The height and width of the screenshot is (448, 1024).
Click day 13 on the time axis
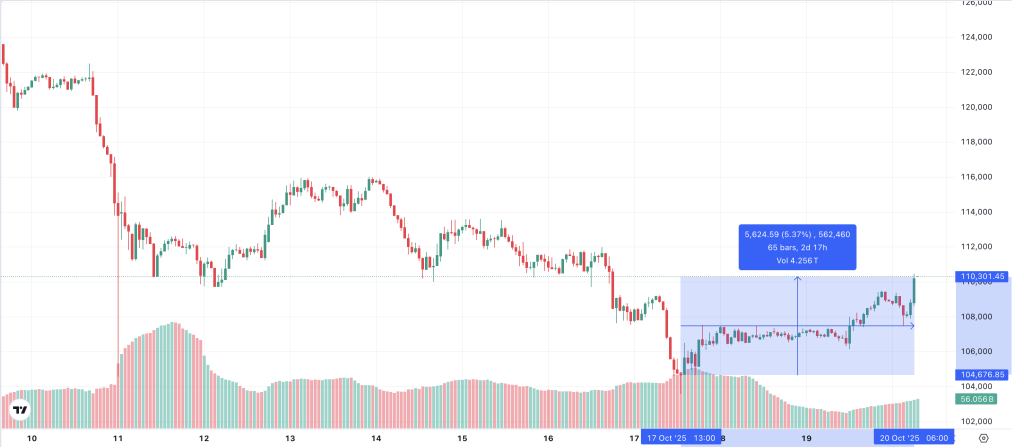290,438
